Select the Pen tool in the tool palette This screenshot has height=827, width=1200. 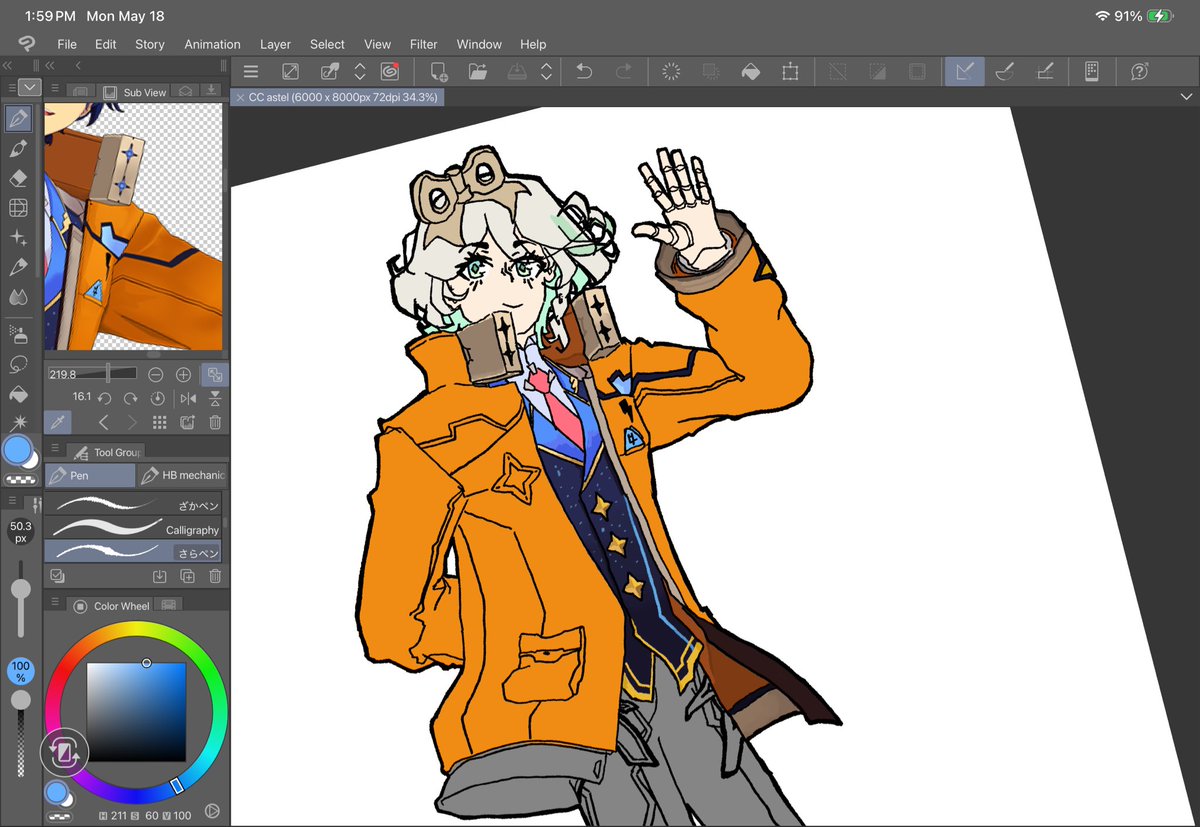[18, 119]
